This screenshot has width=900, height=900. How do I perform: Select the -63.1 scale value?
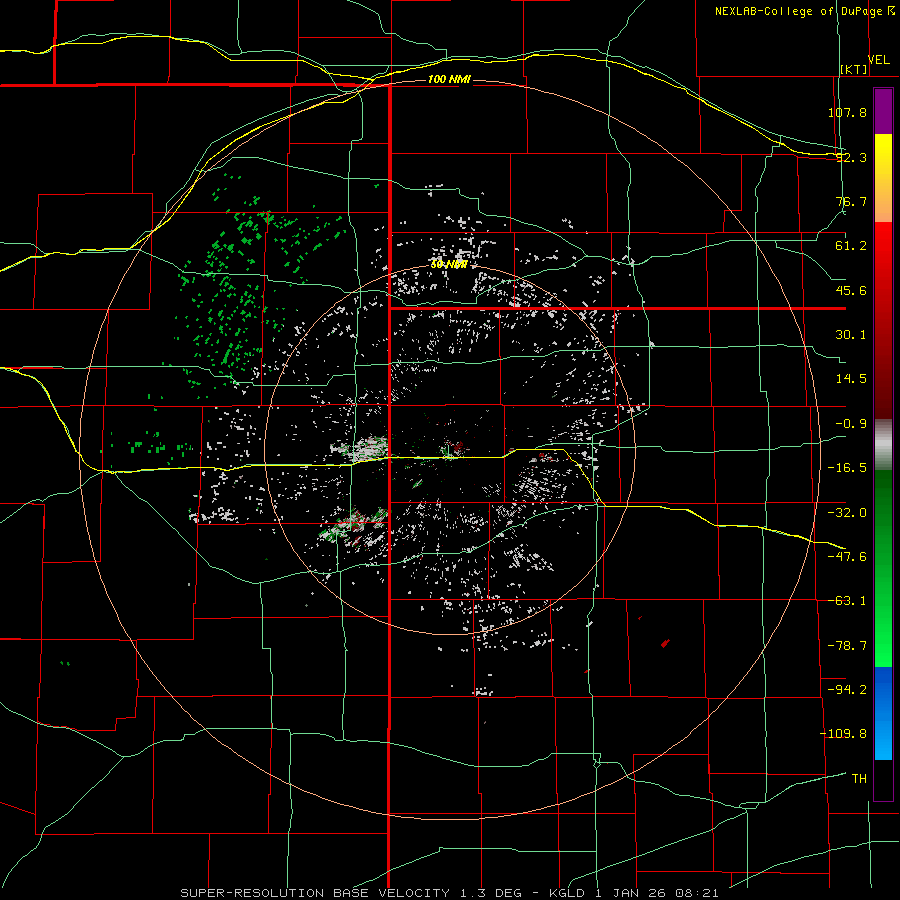click(x=847, y=601)
